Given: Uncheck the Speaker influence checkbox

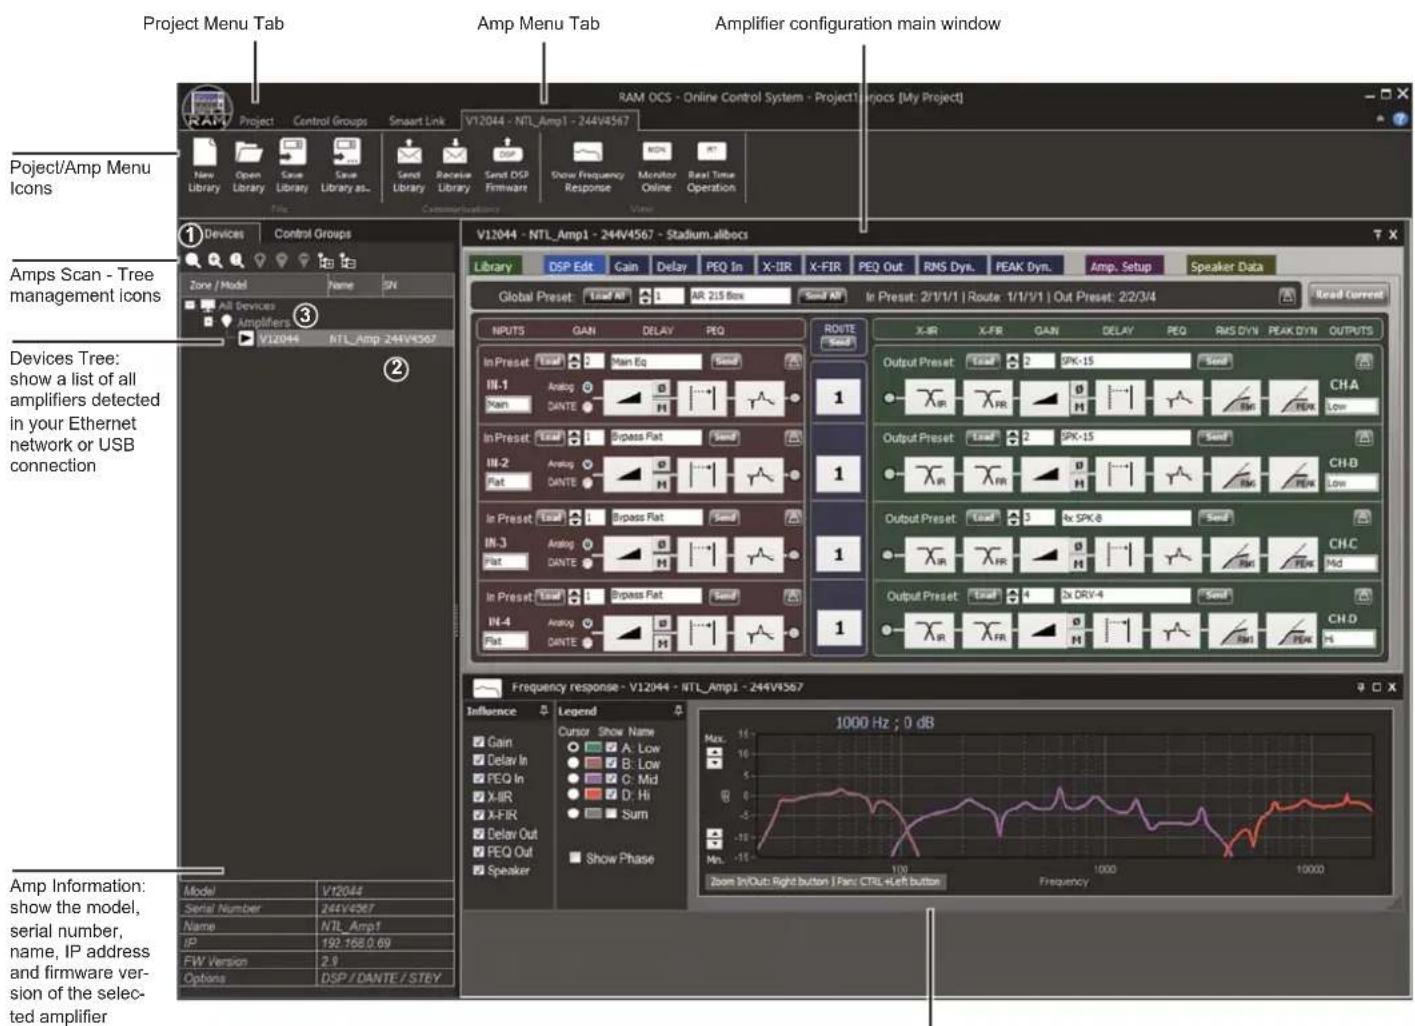Looking at the screenshot, I should 479,870.
